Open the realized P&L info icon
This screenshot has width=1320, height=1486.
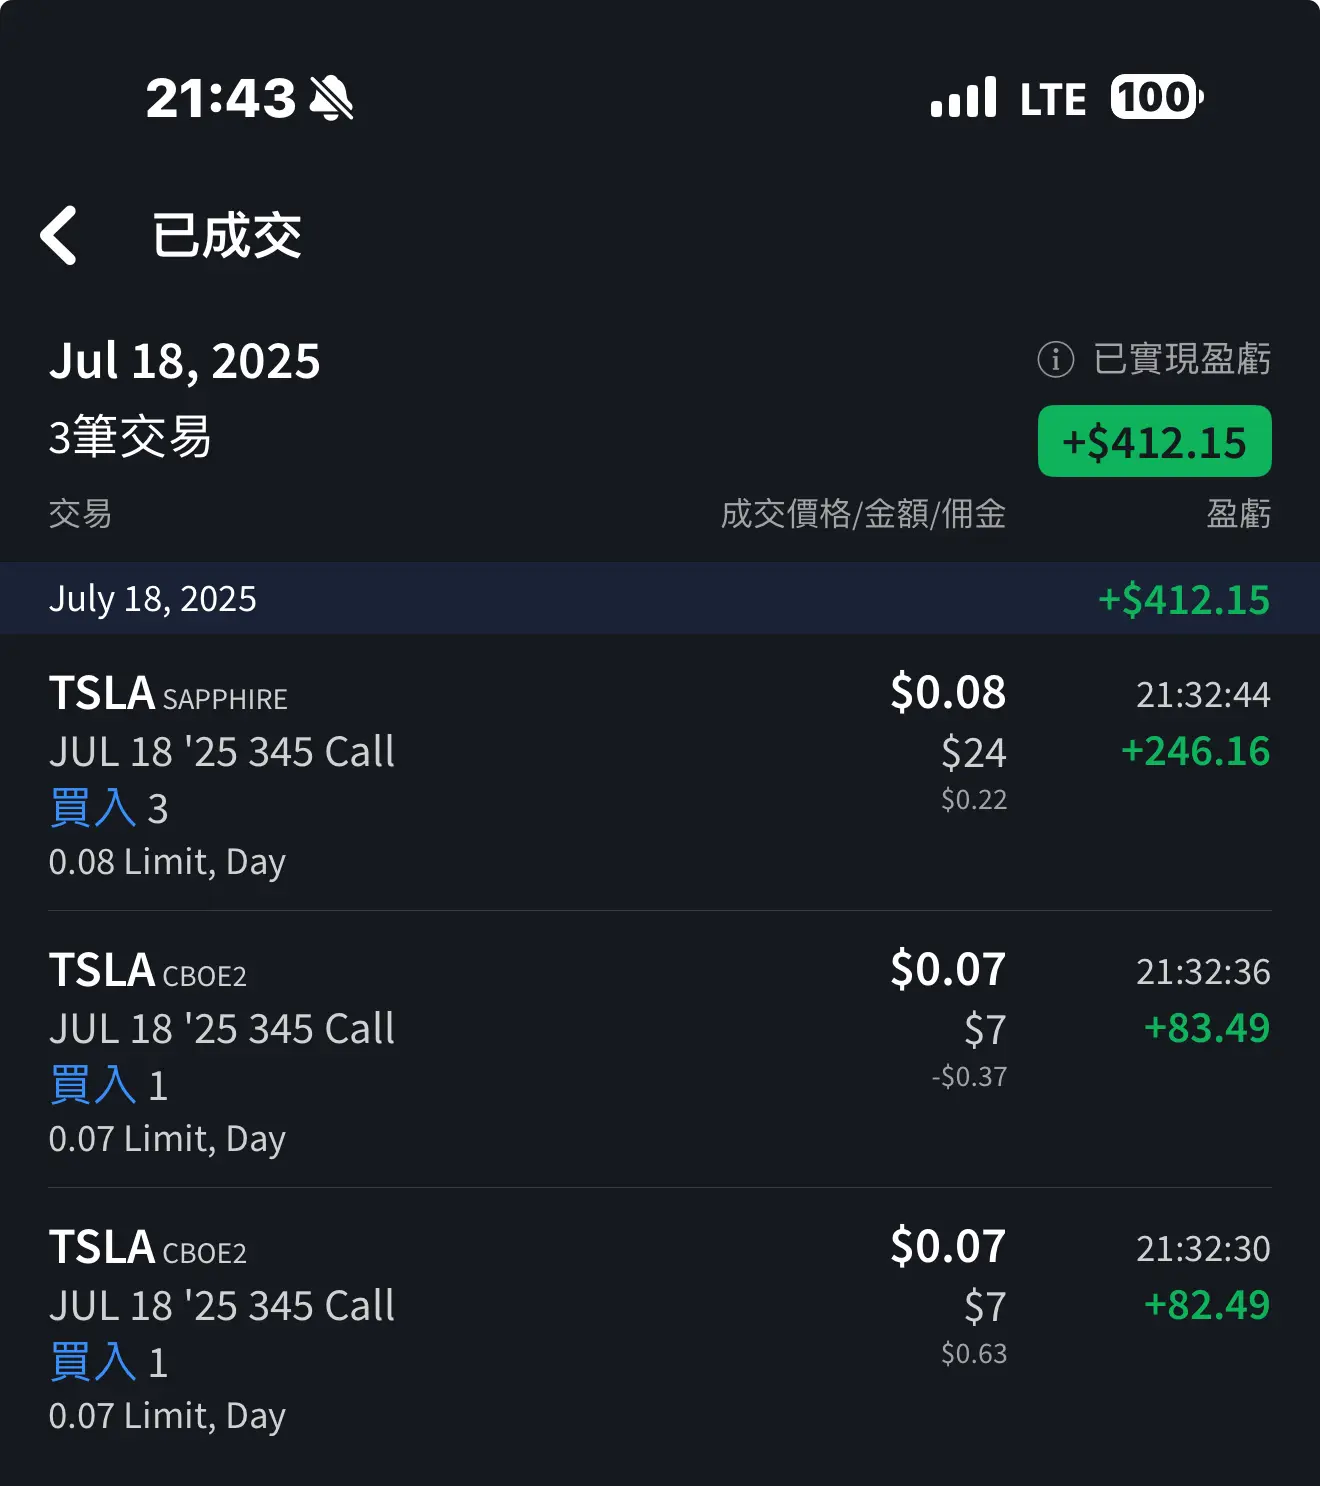[1055, 359]
